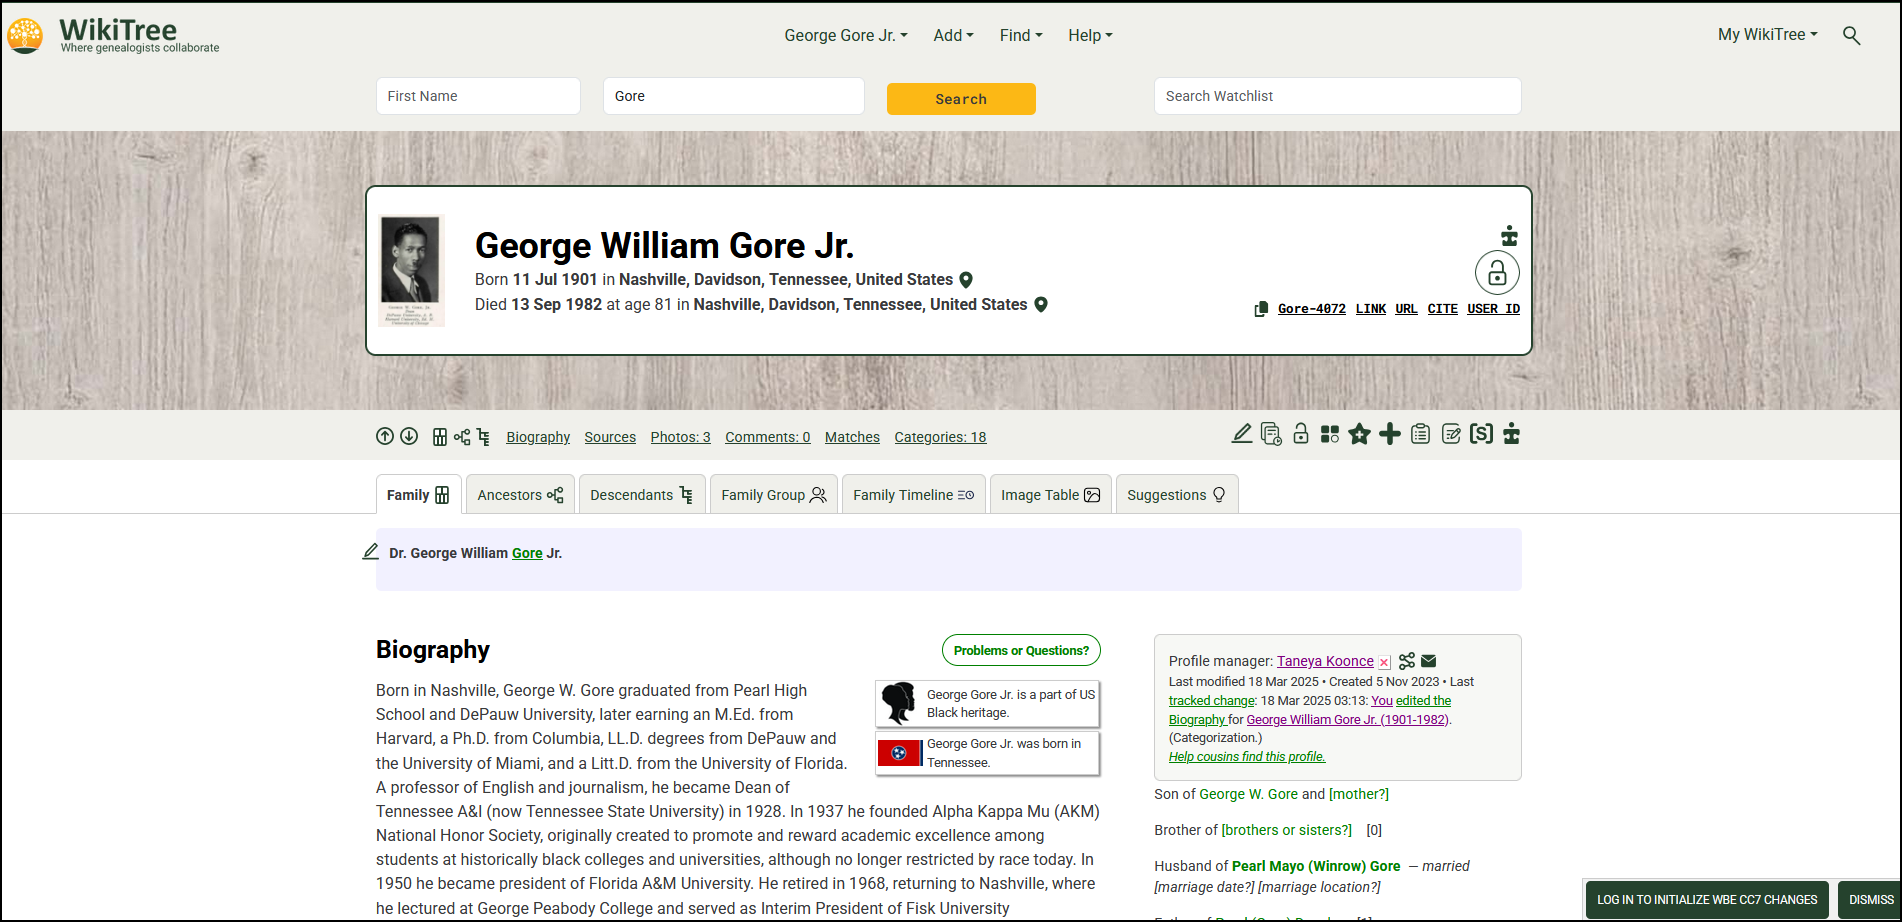Screen dimensions: 1902x922
Task: Click the family-grid icon beside Biography link
Action: click(x=440, y=437)
